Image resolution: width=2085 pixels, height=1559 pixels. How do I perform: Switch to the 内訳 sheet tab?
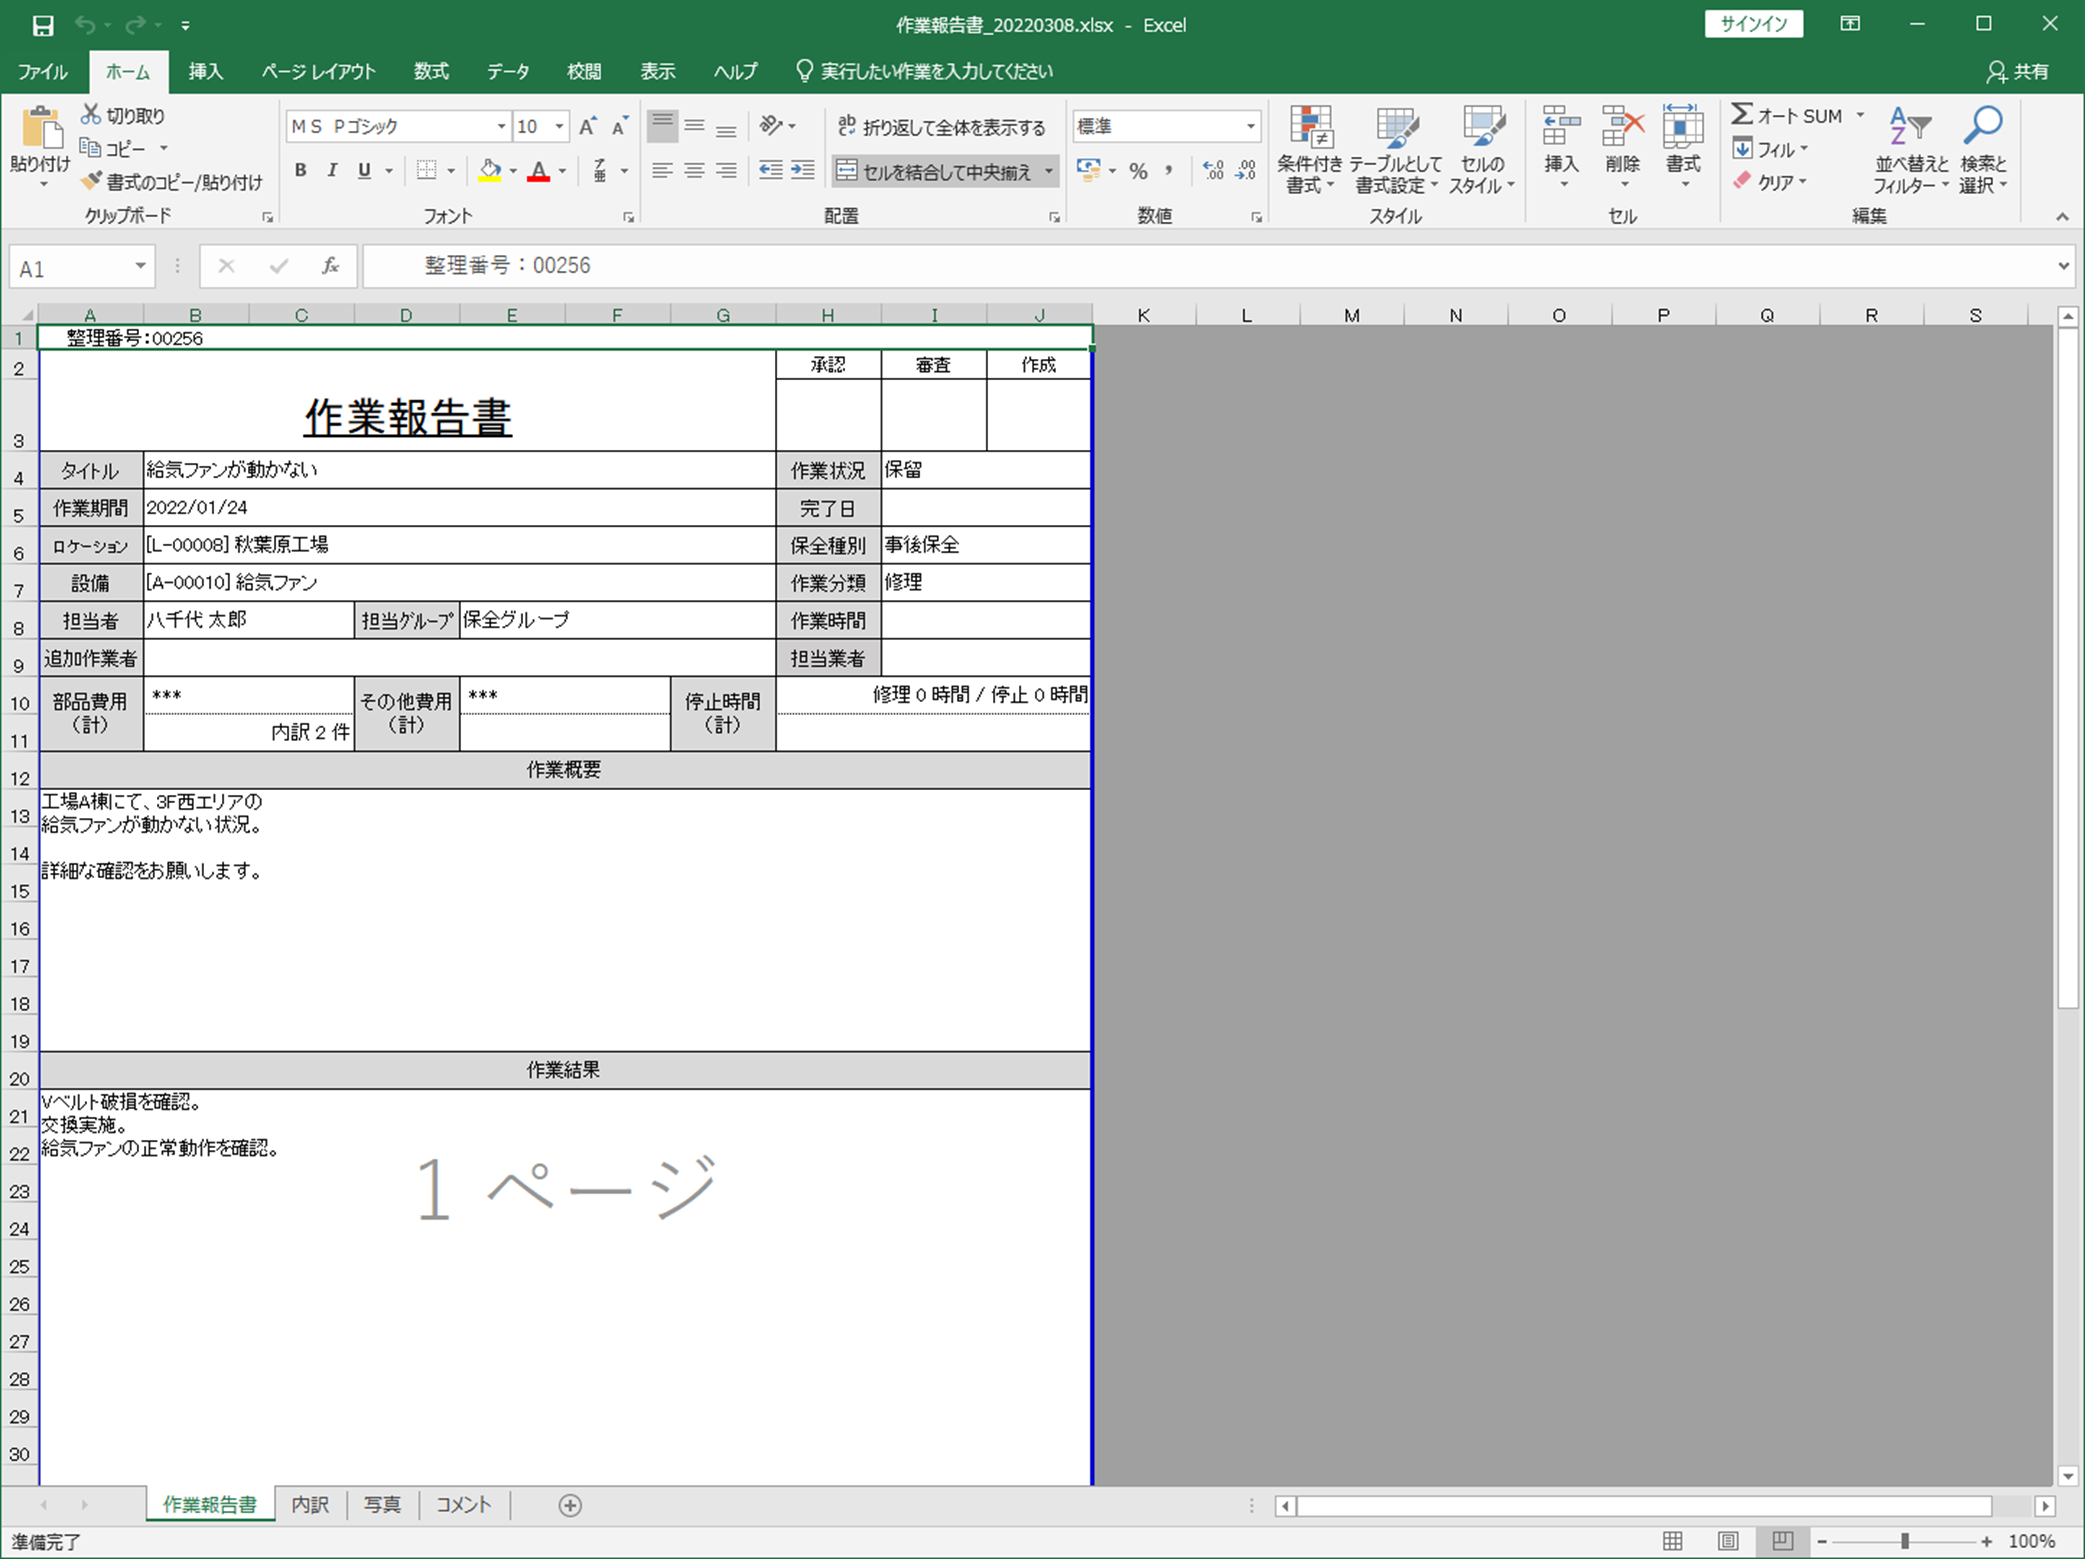click(310, 1505)
